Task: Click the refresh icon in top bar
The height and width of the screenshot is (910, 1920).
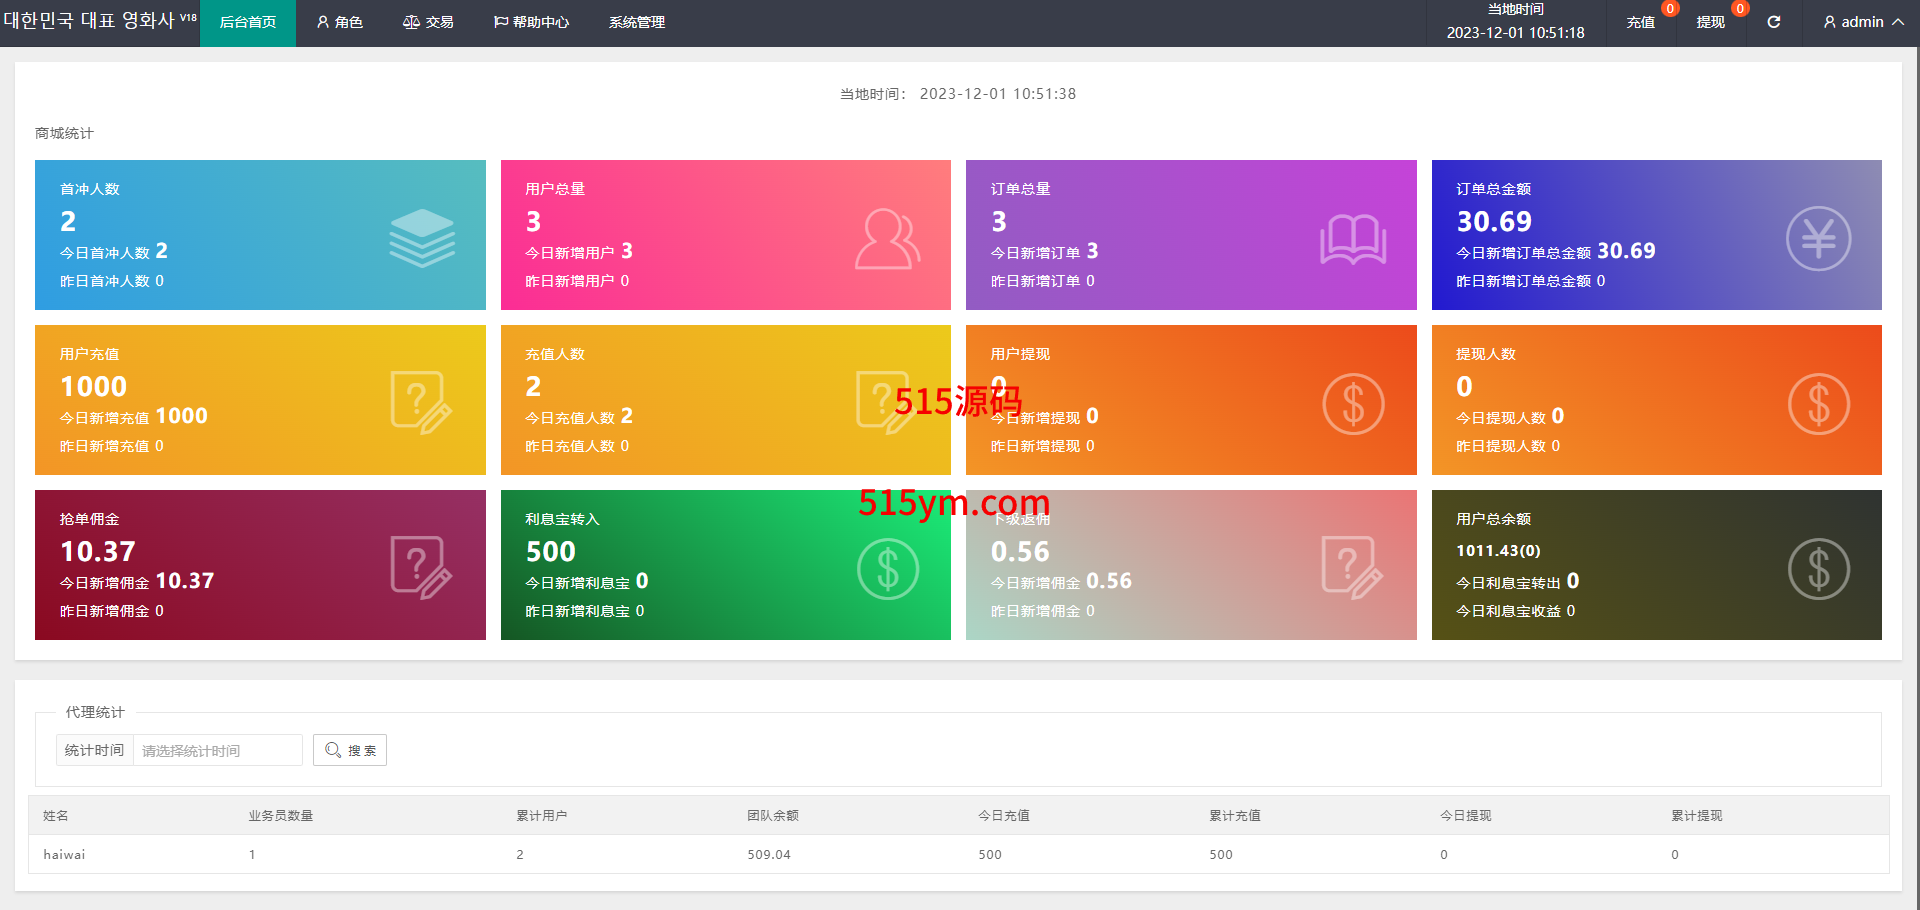Action: (1773, 22)
